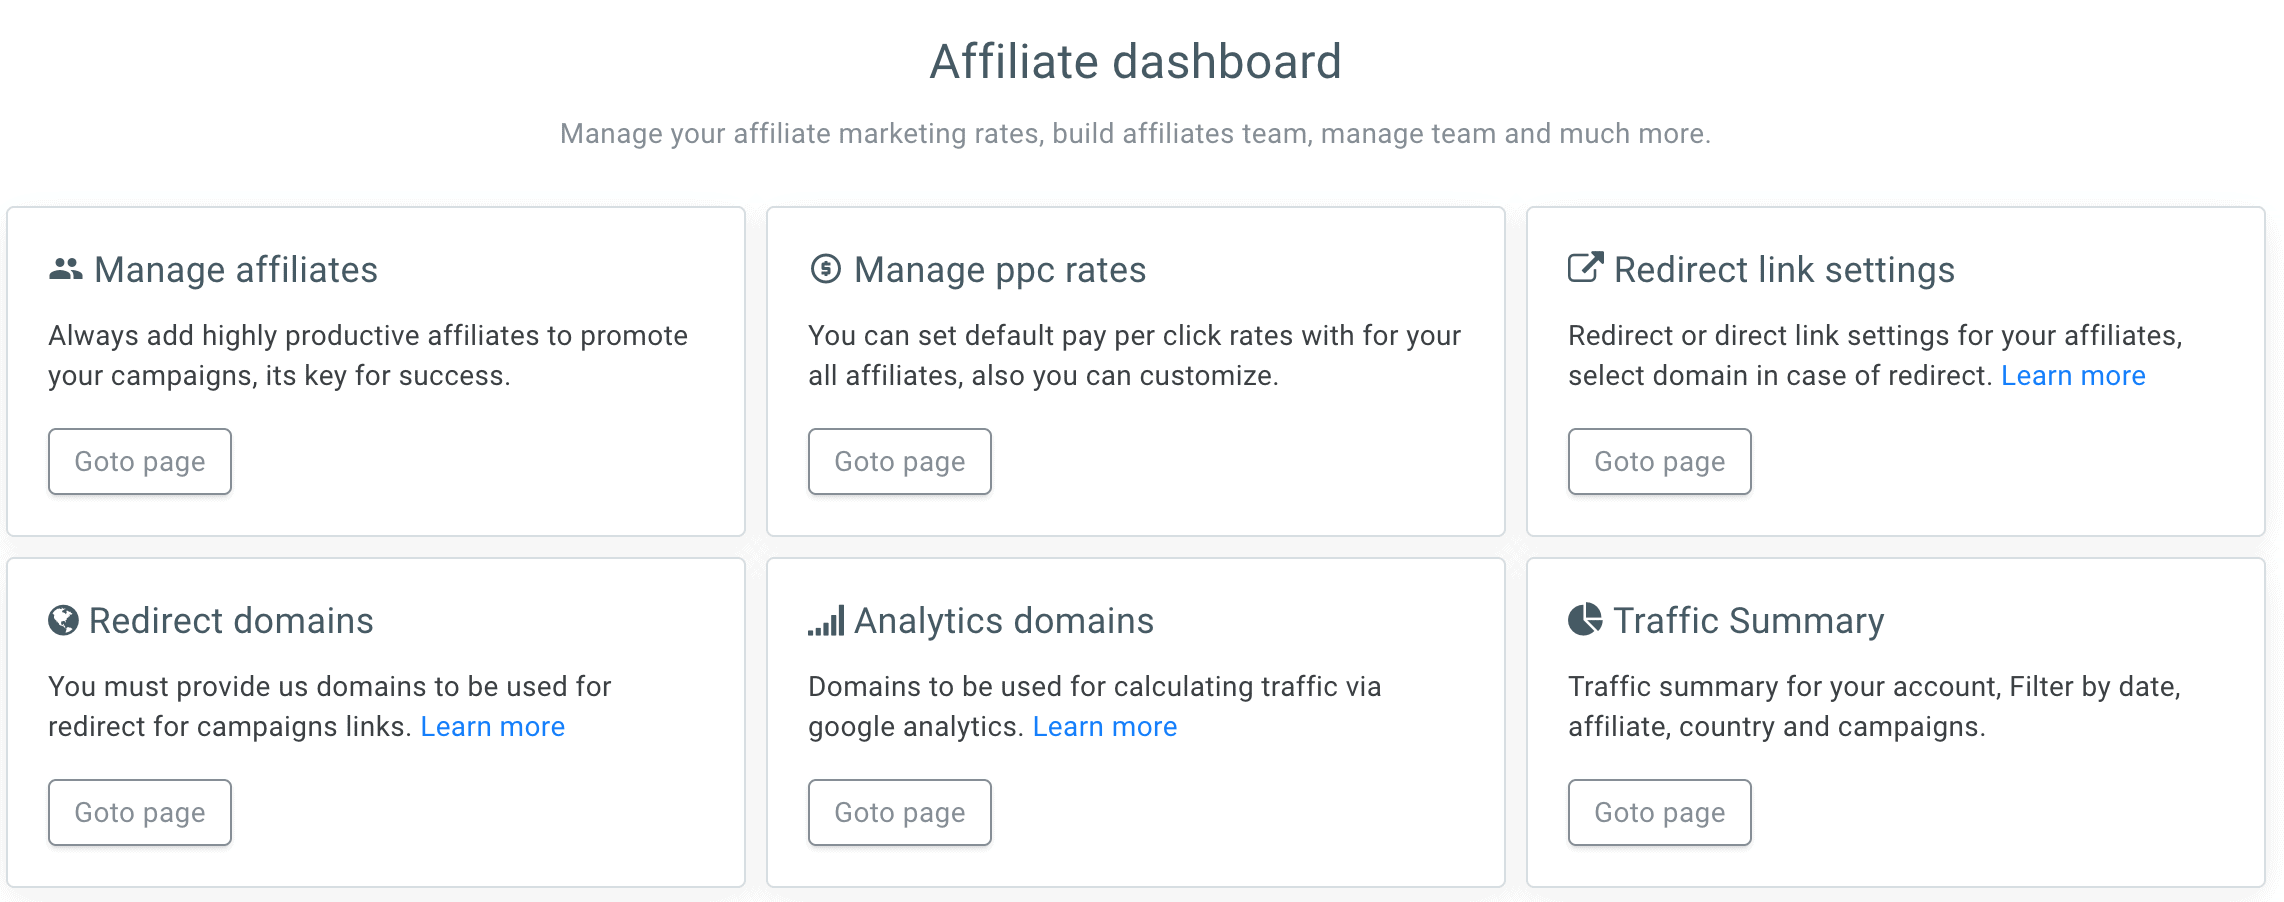Screen dimensions: 2284x902
Task: Open Goto page under Analytics domains
Action: [900, 812]
